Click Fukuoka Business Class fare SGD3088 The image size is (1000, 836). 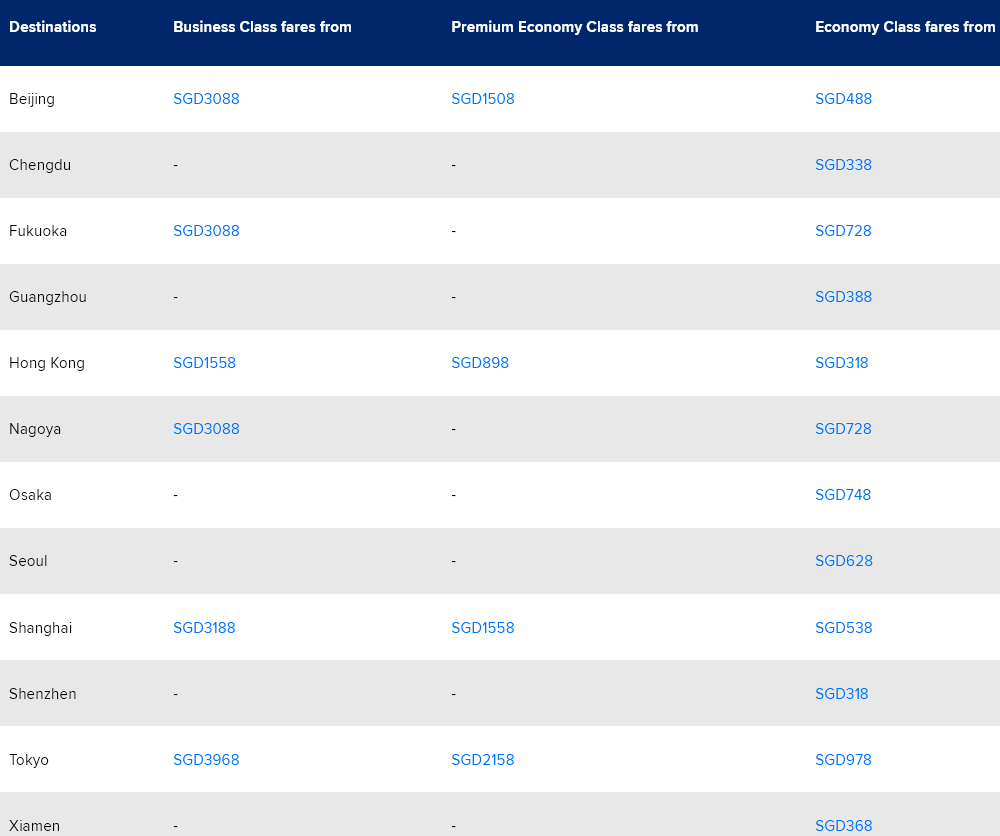206,231
